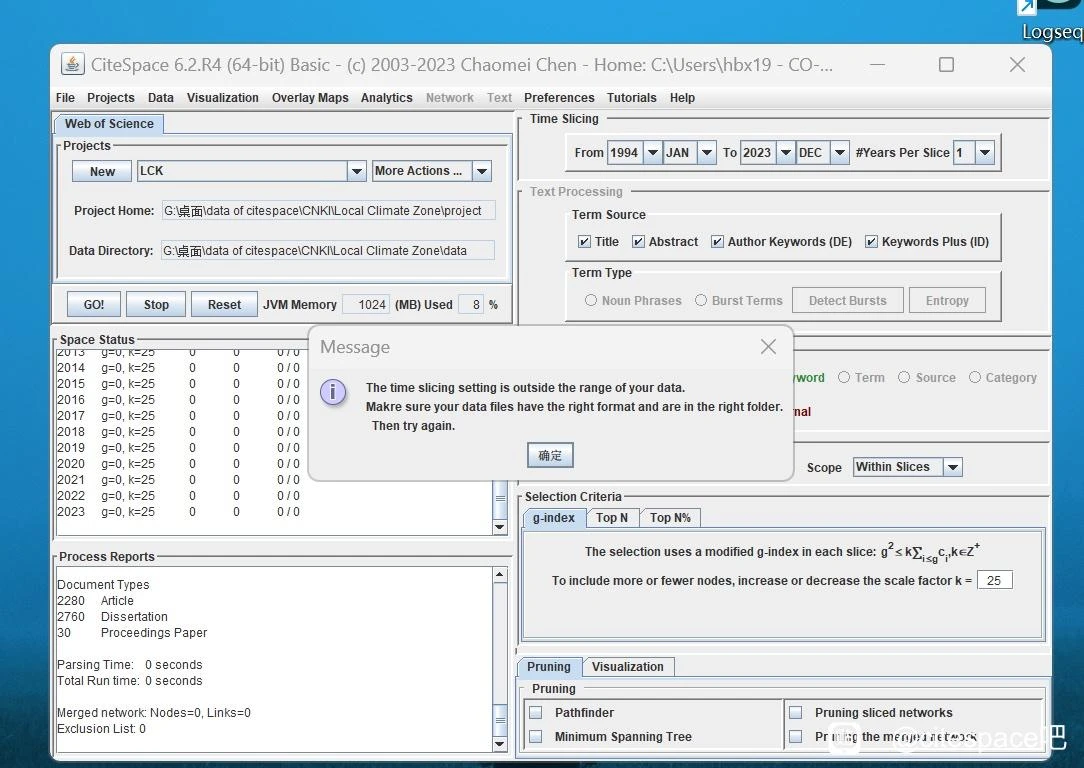This screenshot has width=1084, height=768.
Task: Expand the To month DEC dropdown
Action: [839, 152]
